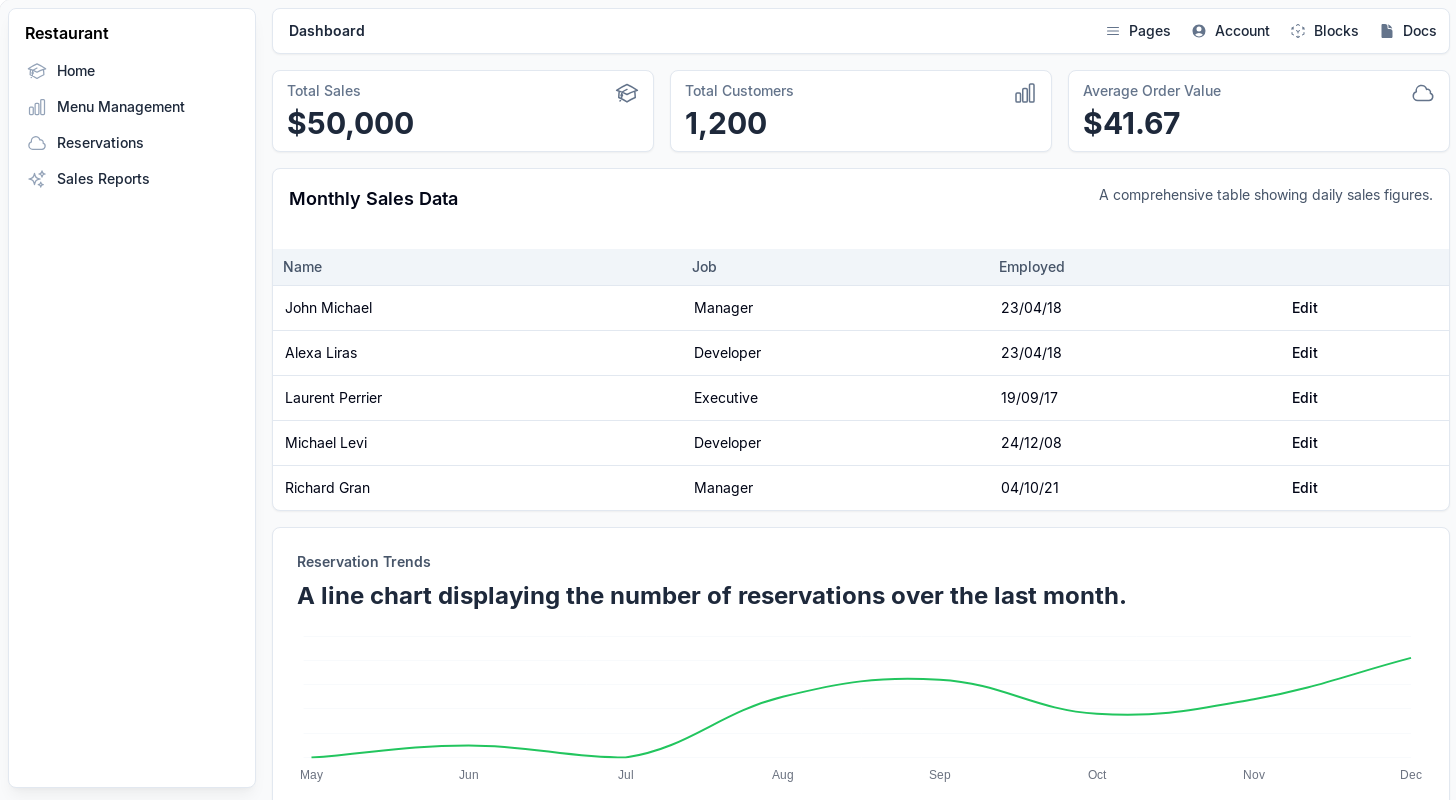This screenshot has width=1456, height=800.
Task: Click the Total Customers bar chart icon
Action: coord(1025,93)
